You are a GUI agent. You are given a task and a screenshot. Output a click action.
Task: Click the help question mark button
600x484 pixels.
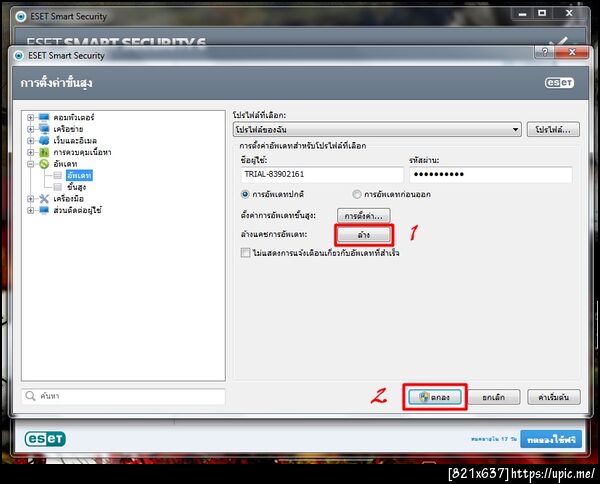point(545,52)
